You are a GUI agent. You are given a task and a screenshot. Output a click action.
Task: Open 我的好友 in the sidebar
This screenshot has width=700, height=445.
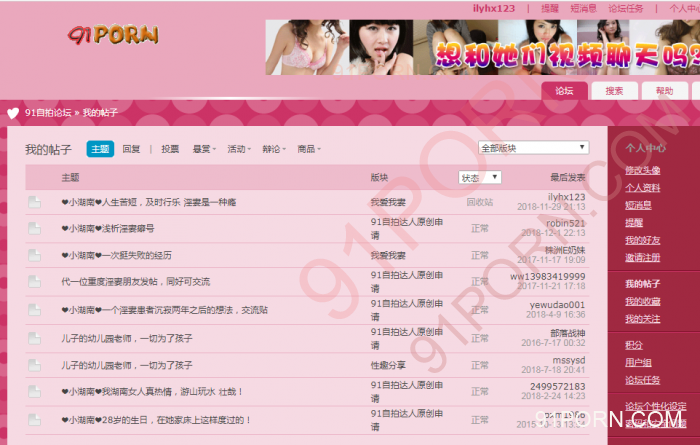pos(642,240)
